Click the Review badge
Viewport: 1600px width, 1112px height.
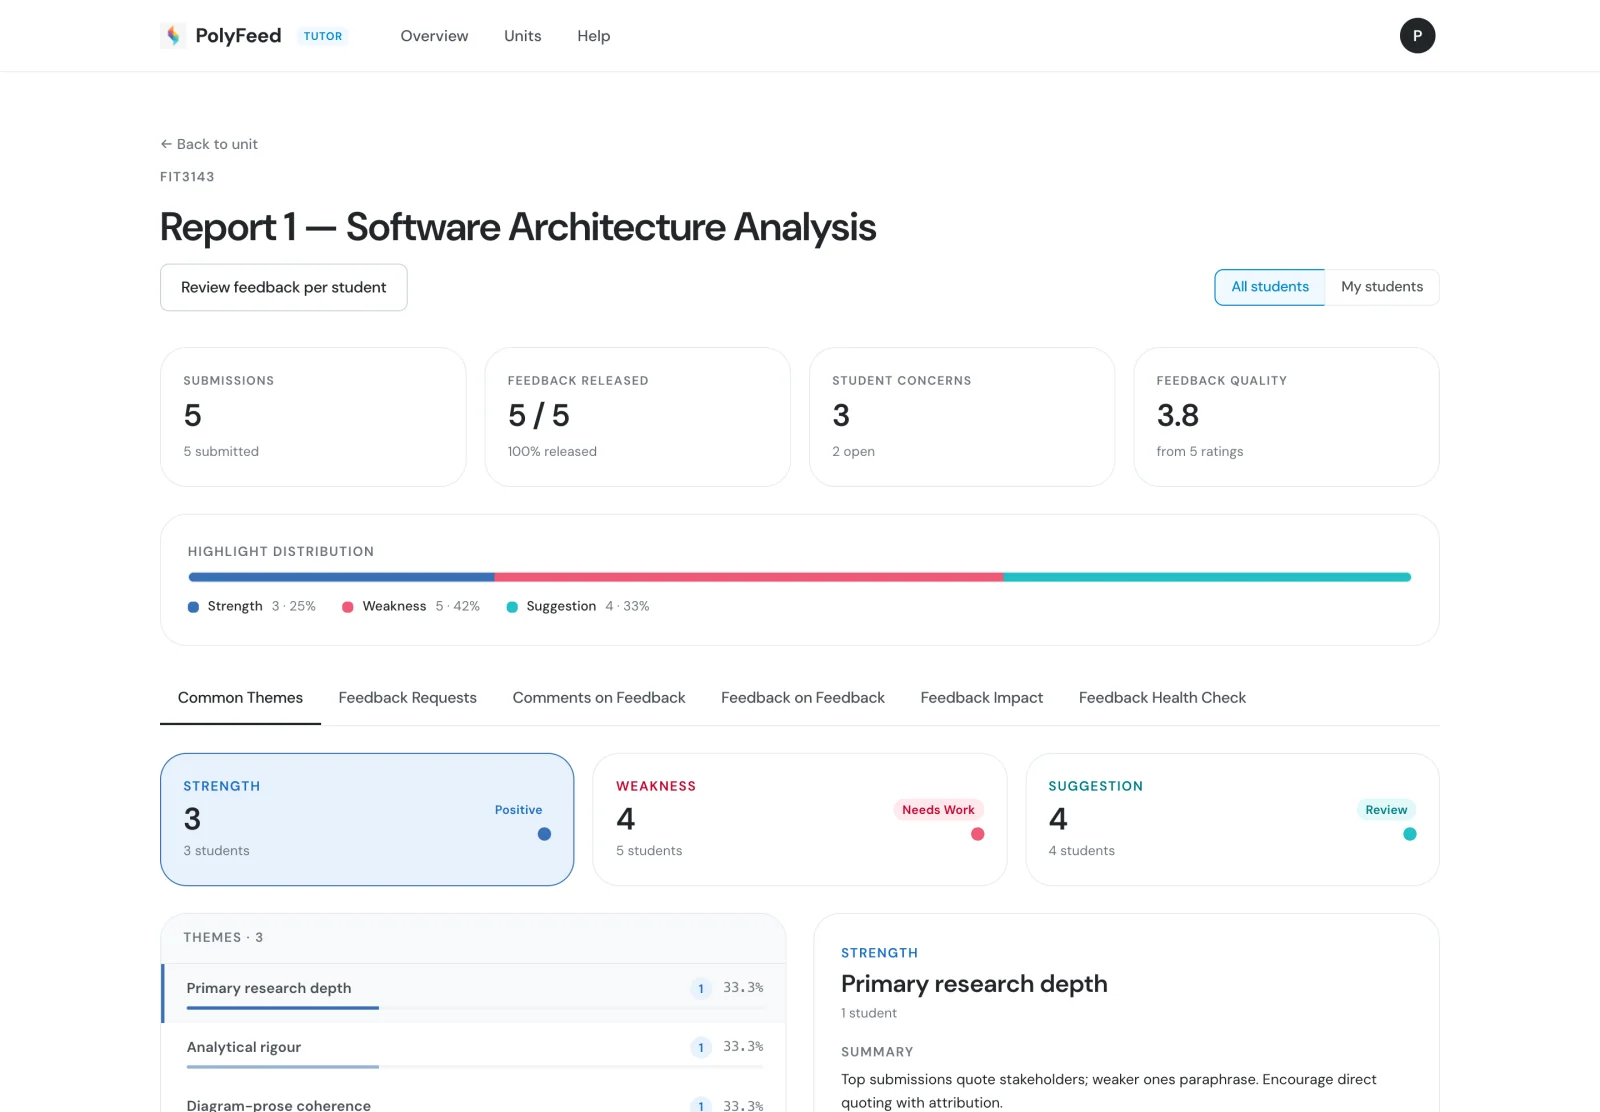1386,810
